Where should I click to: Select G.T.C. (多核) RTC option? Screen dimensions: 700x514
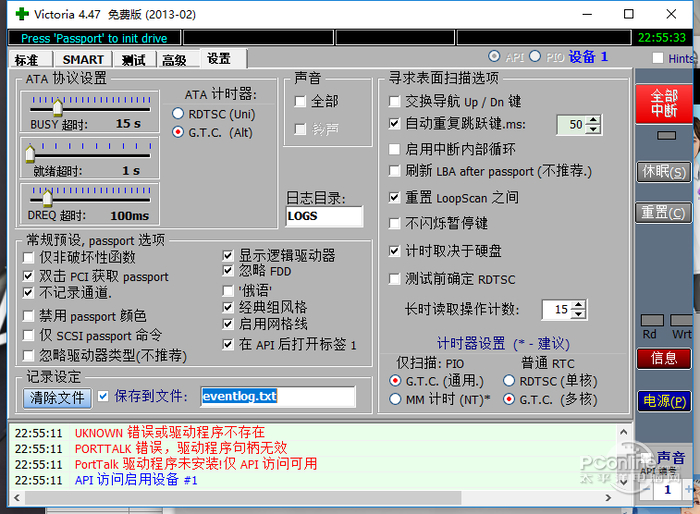[x=509, y=399]
